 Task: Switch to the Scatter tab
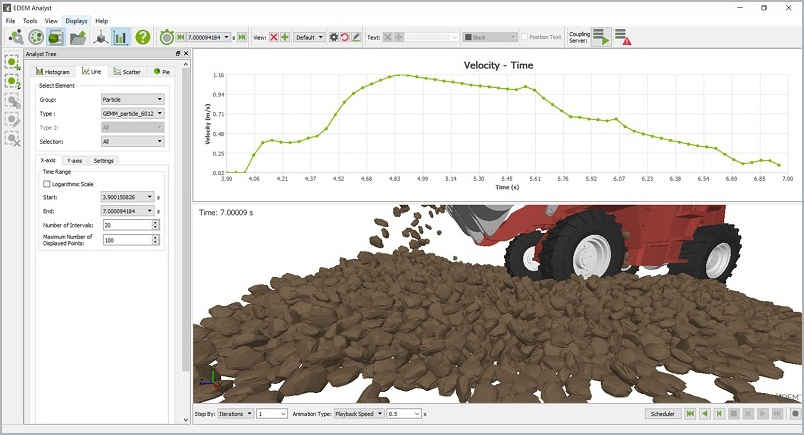127,72
